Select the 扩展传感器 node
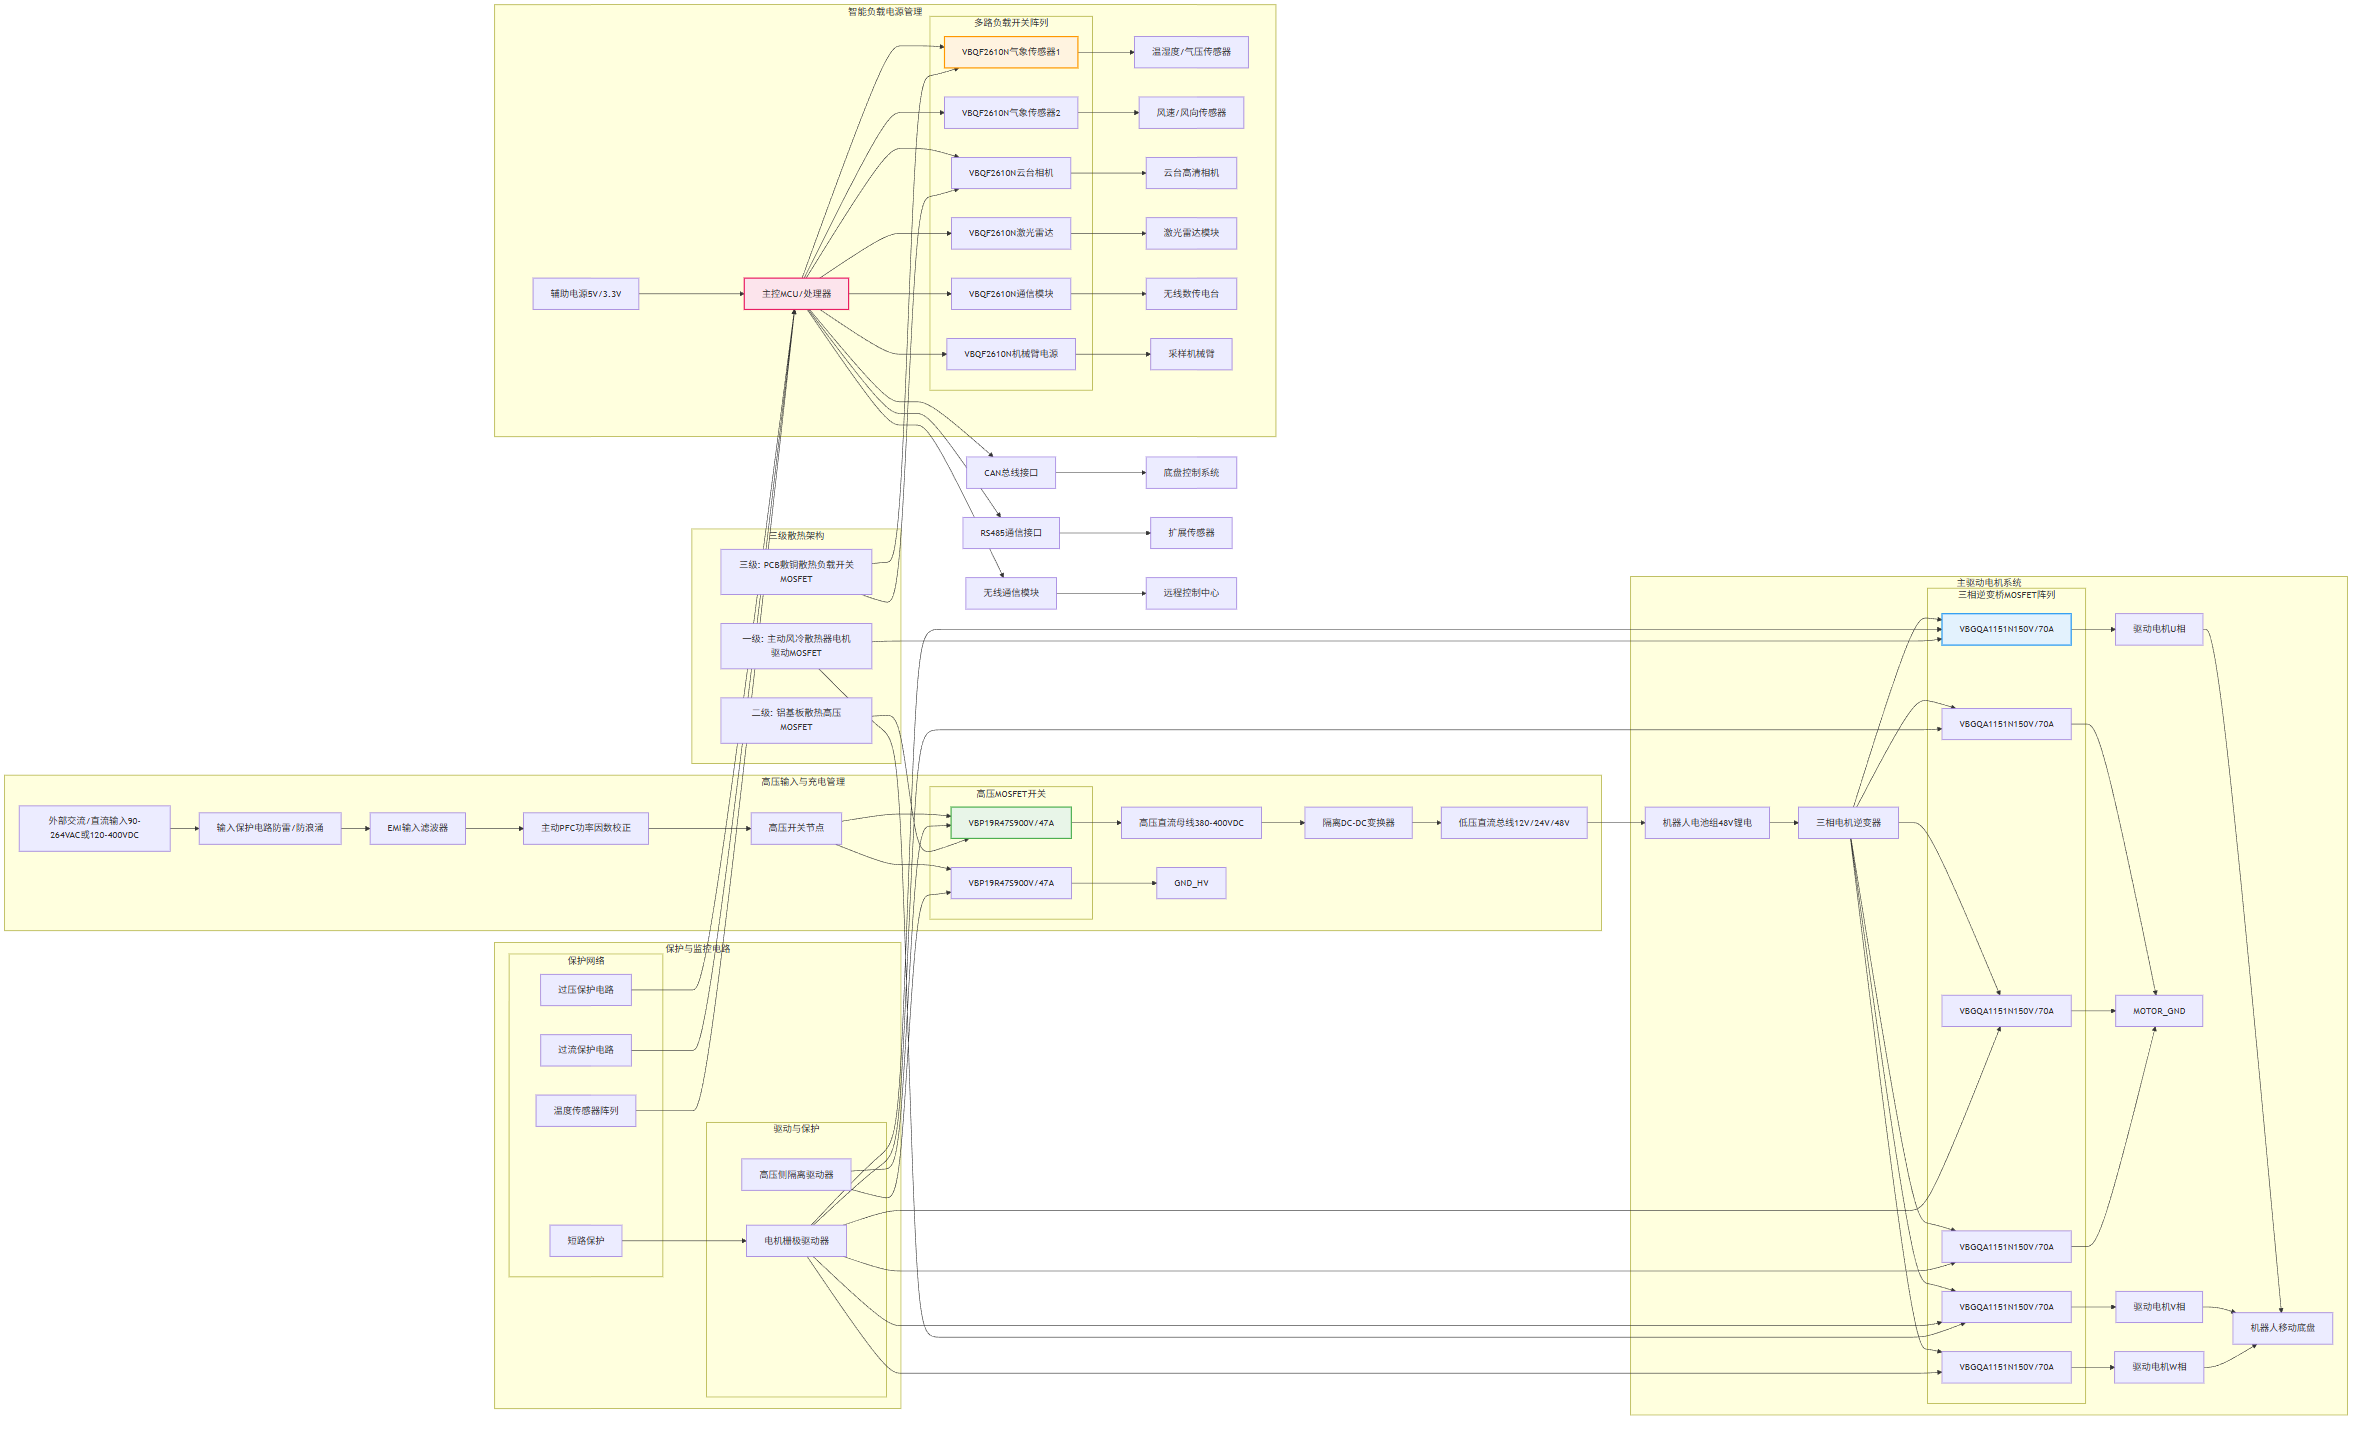 click(1191, 533)
